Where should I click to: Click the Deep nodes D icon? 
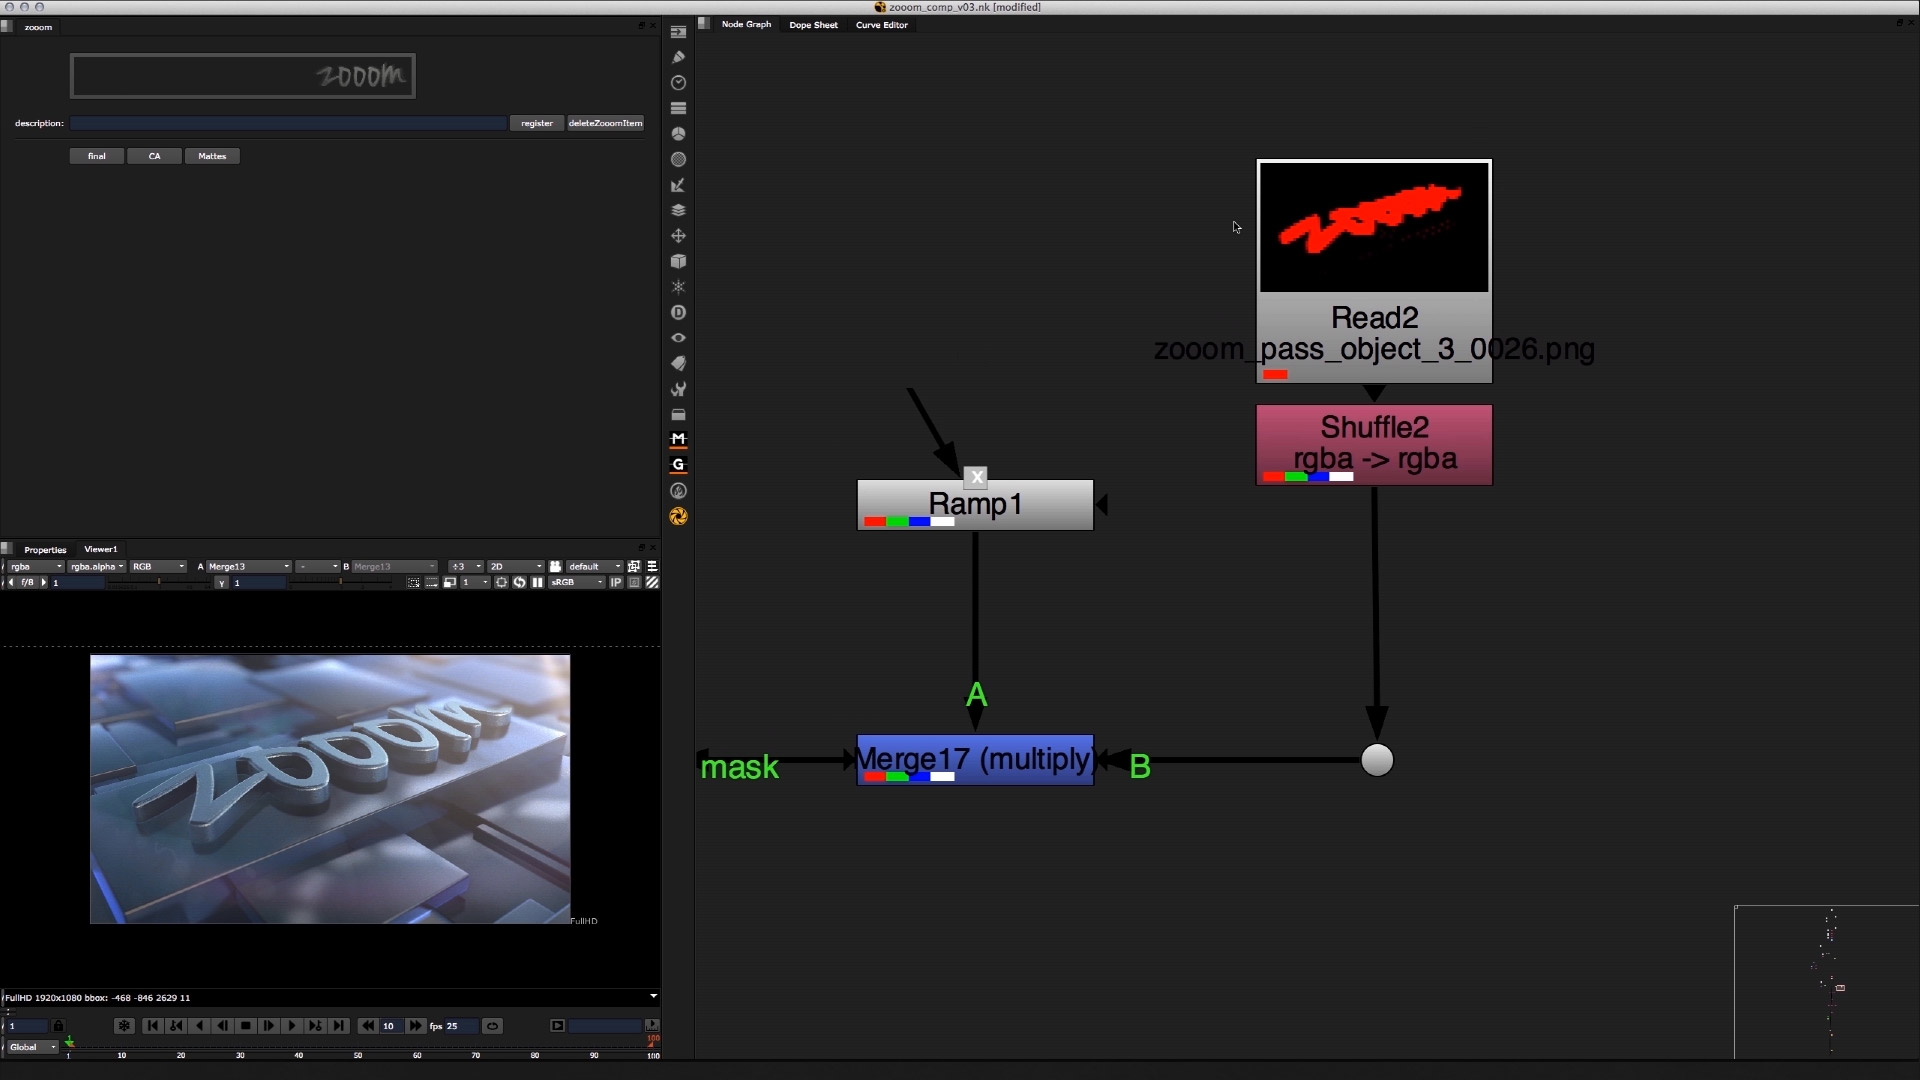[x=678, y=313]
